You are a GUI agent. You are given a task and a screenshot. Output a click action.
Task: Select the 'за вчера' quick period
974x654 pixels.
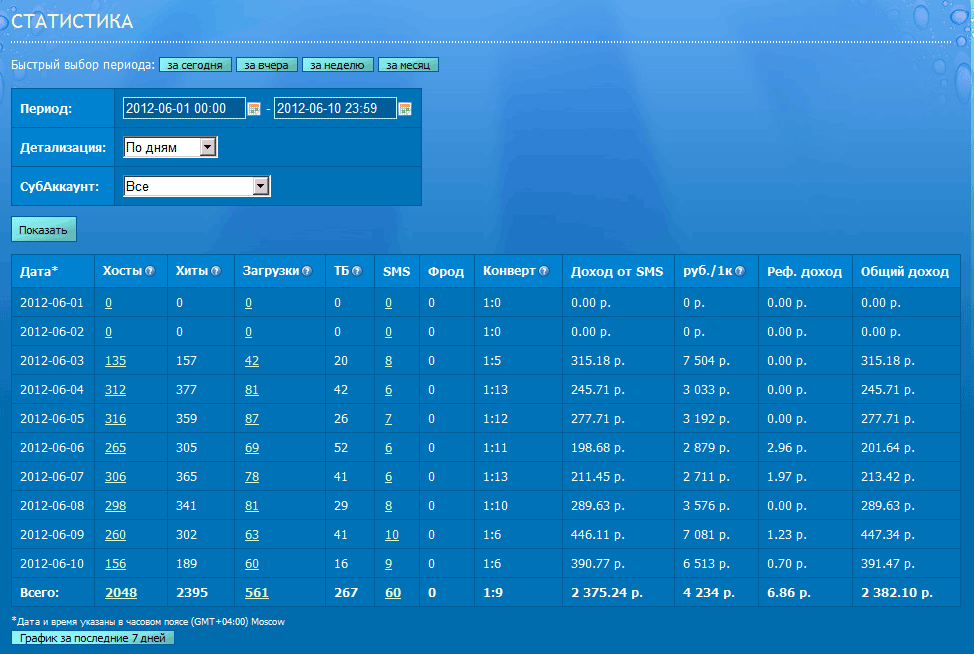coord(267,65)
